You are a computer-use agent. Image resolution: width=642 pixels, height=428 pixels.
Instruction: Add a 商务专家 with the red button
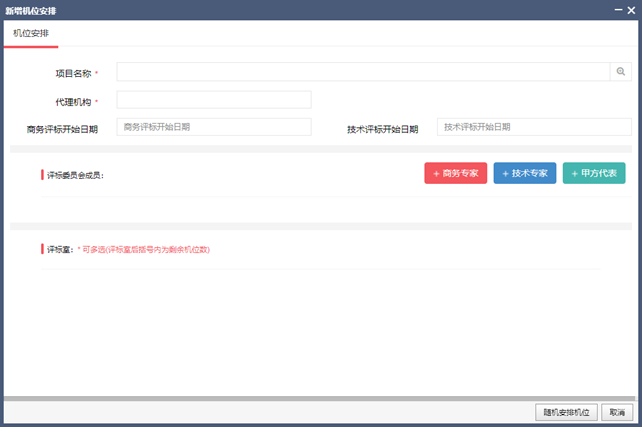455,173
